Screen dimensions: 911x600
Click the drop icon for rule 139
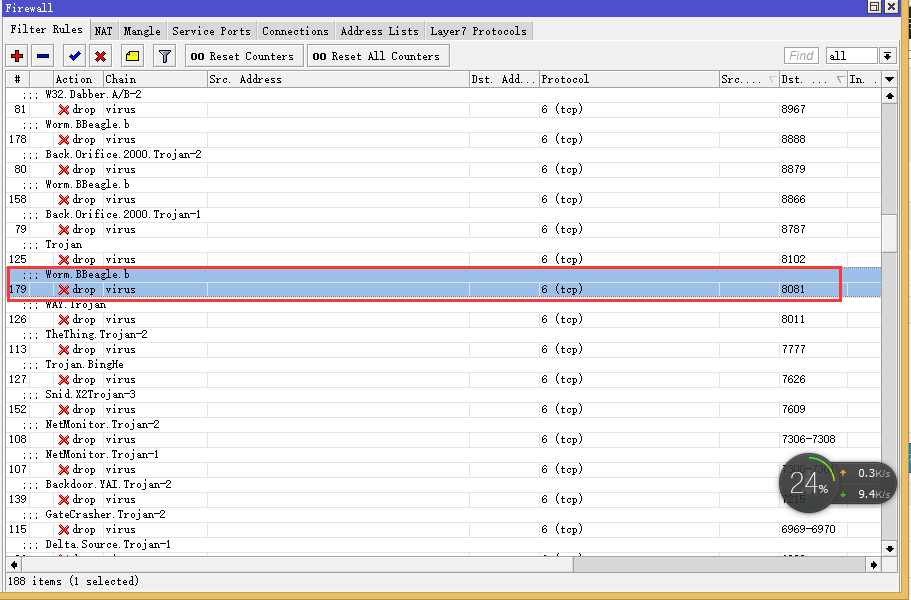click(64, 500)
